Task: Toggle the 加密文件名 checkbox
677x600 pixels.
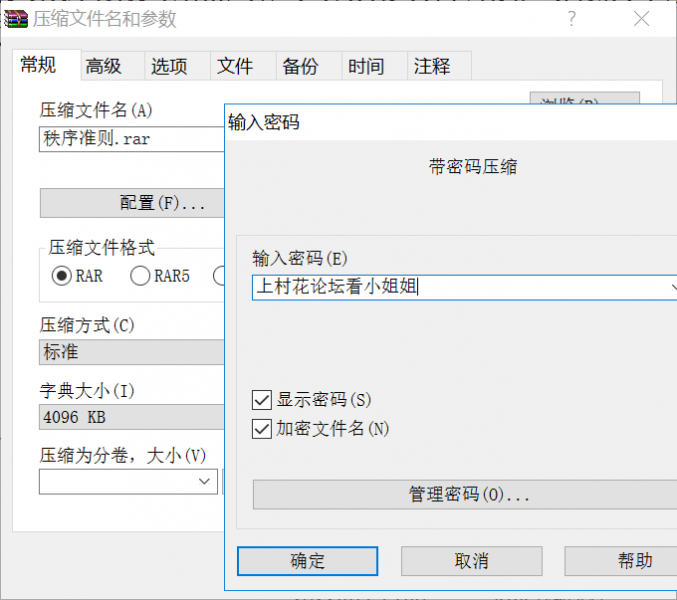Action: click(262, 429)
